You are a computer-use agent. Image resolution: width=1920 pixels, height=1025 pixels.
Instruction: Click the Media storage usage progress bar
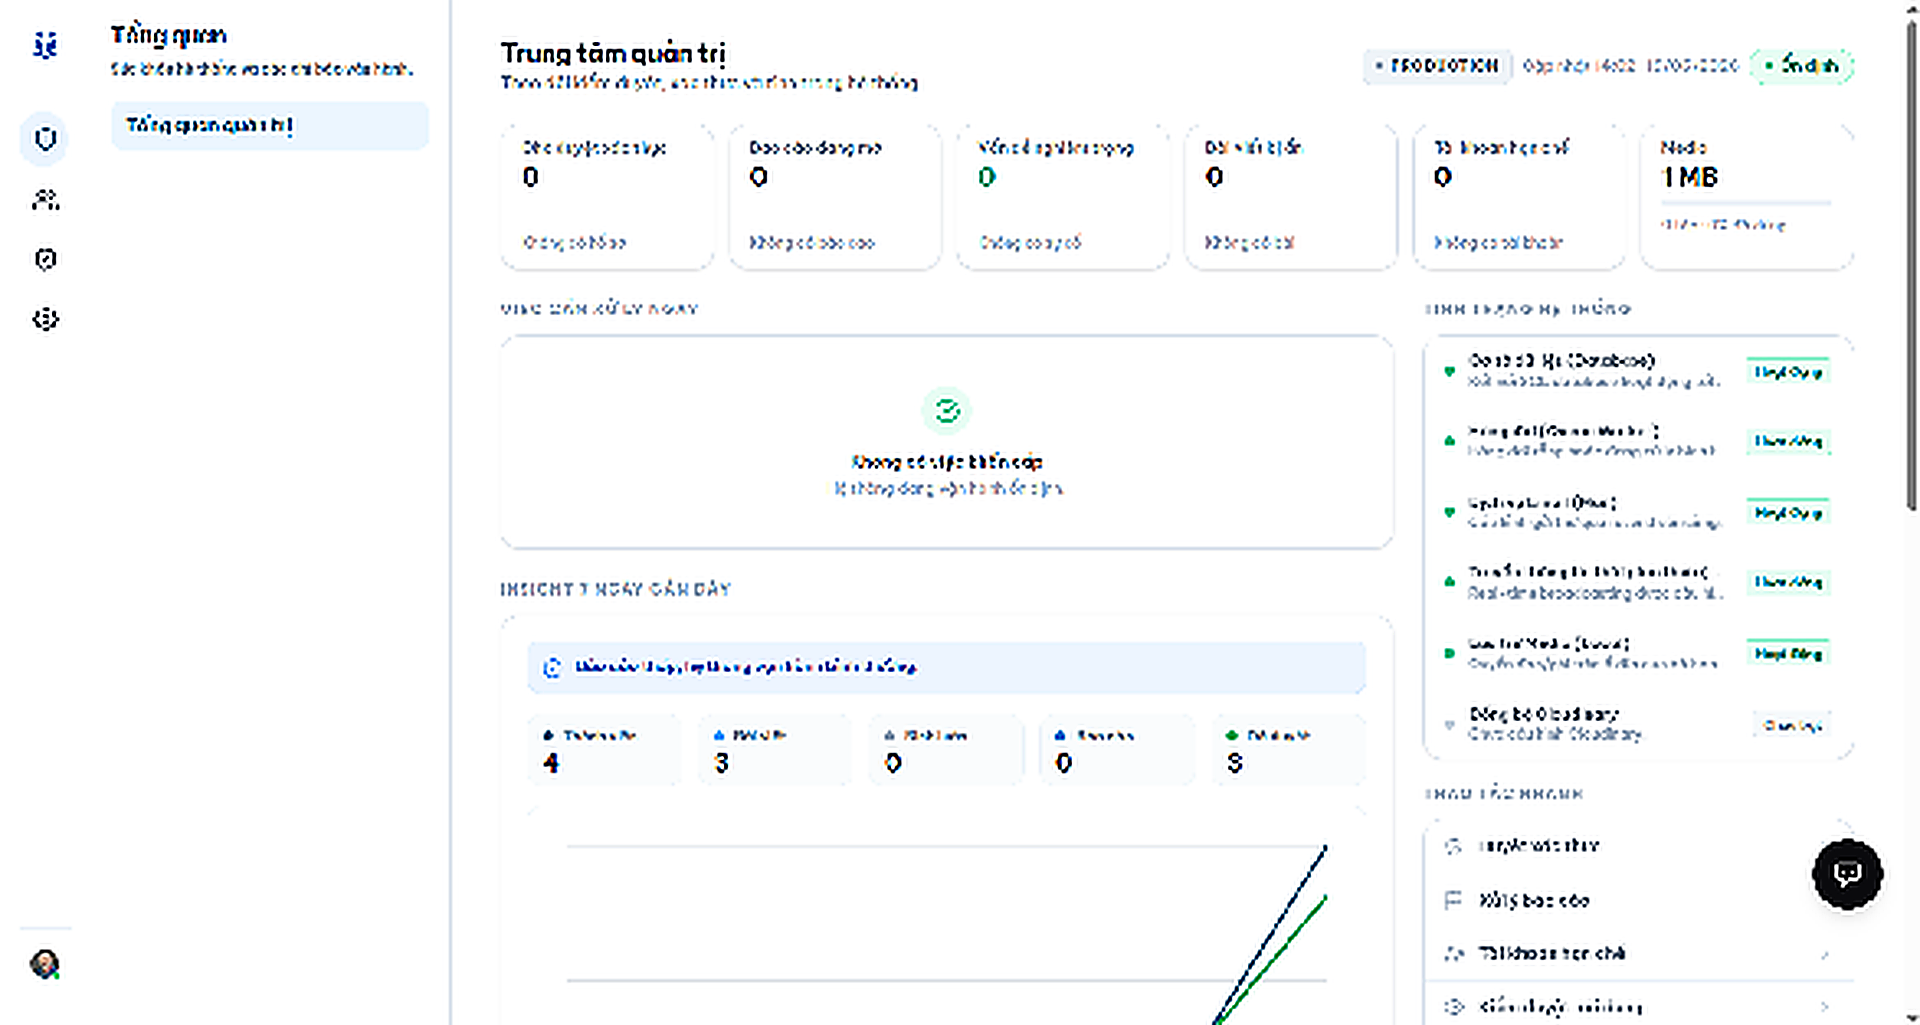[1746, 203]
